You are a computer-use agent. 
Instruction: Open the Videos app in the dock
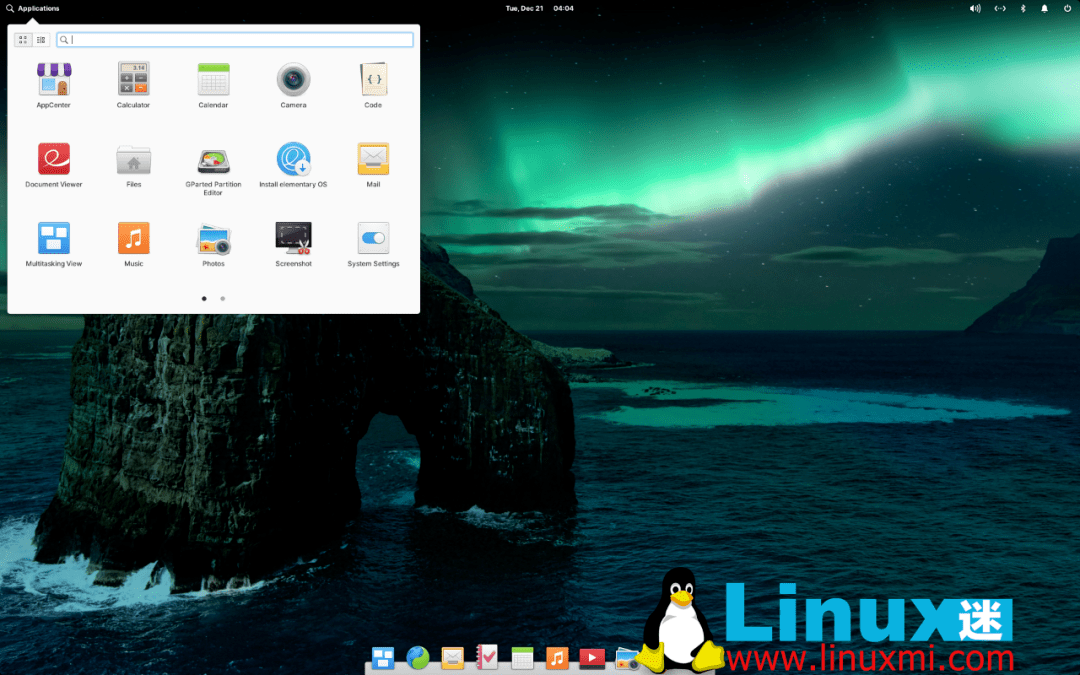pos(592,657)
